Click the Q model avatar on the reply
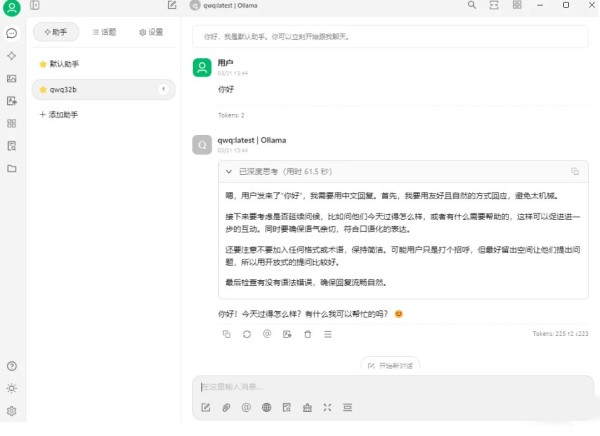Screen dimensions: 600x436 [202, 145]
